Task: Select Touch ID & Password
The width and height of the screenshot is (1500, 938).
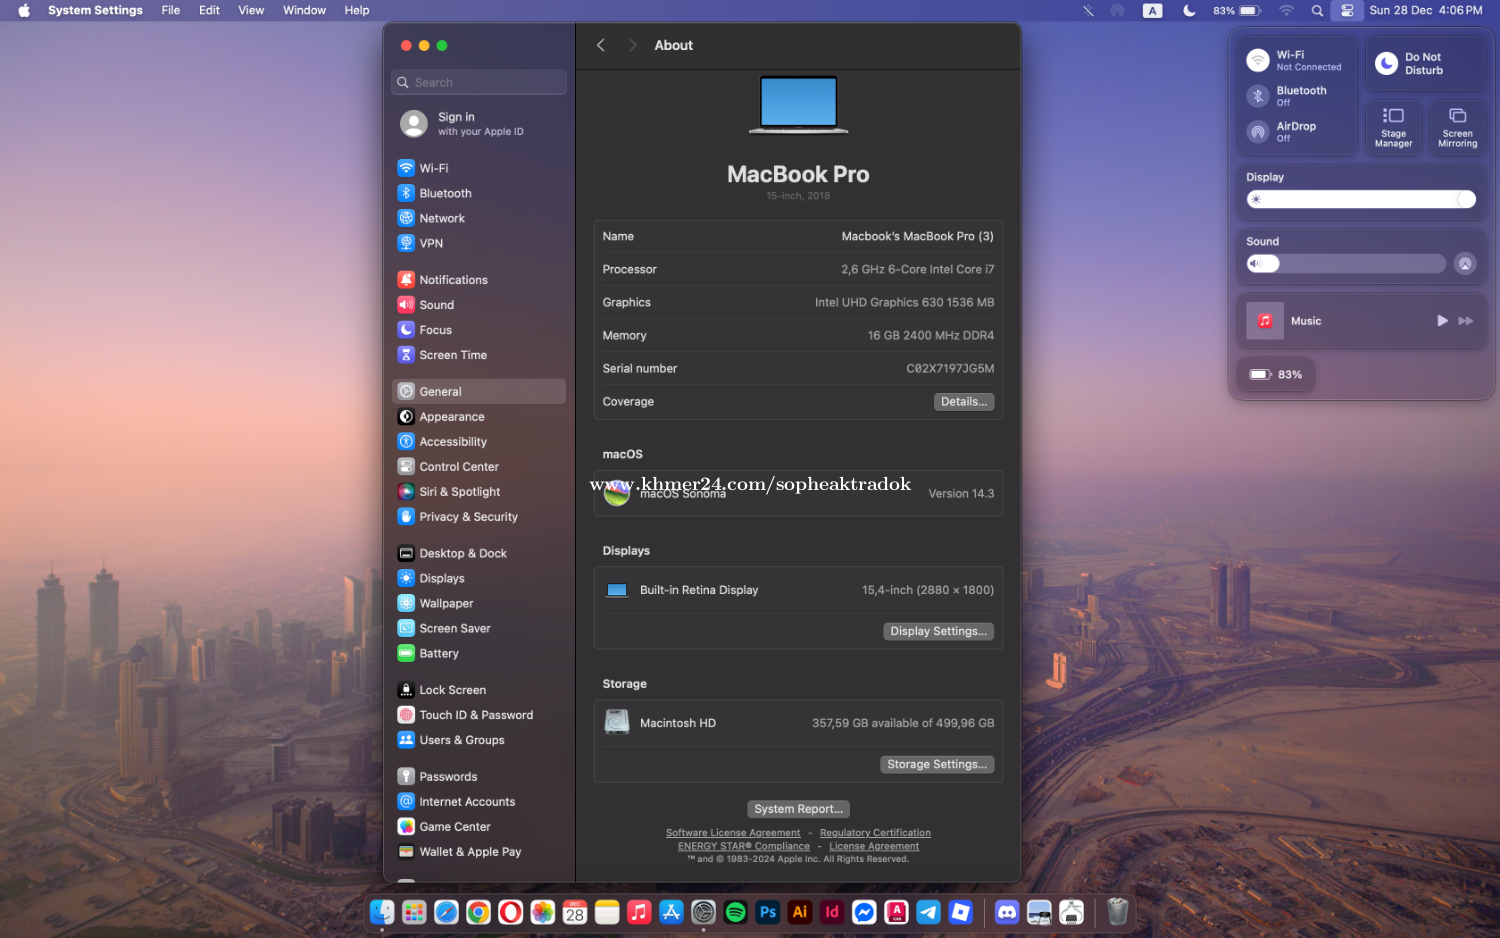Action: (x=475, y=715)
